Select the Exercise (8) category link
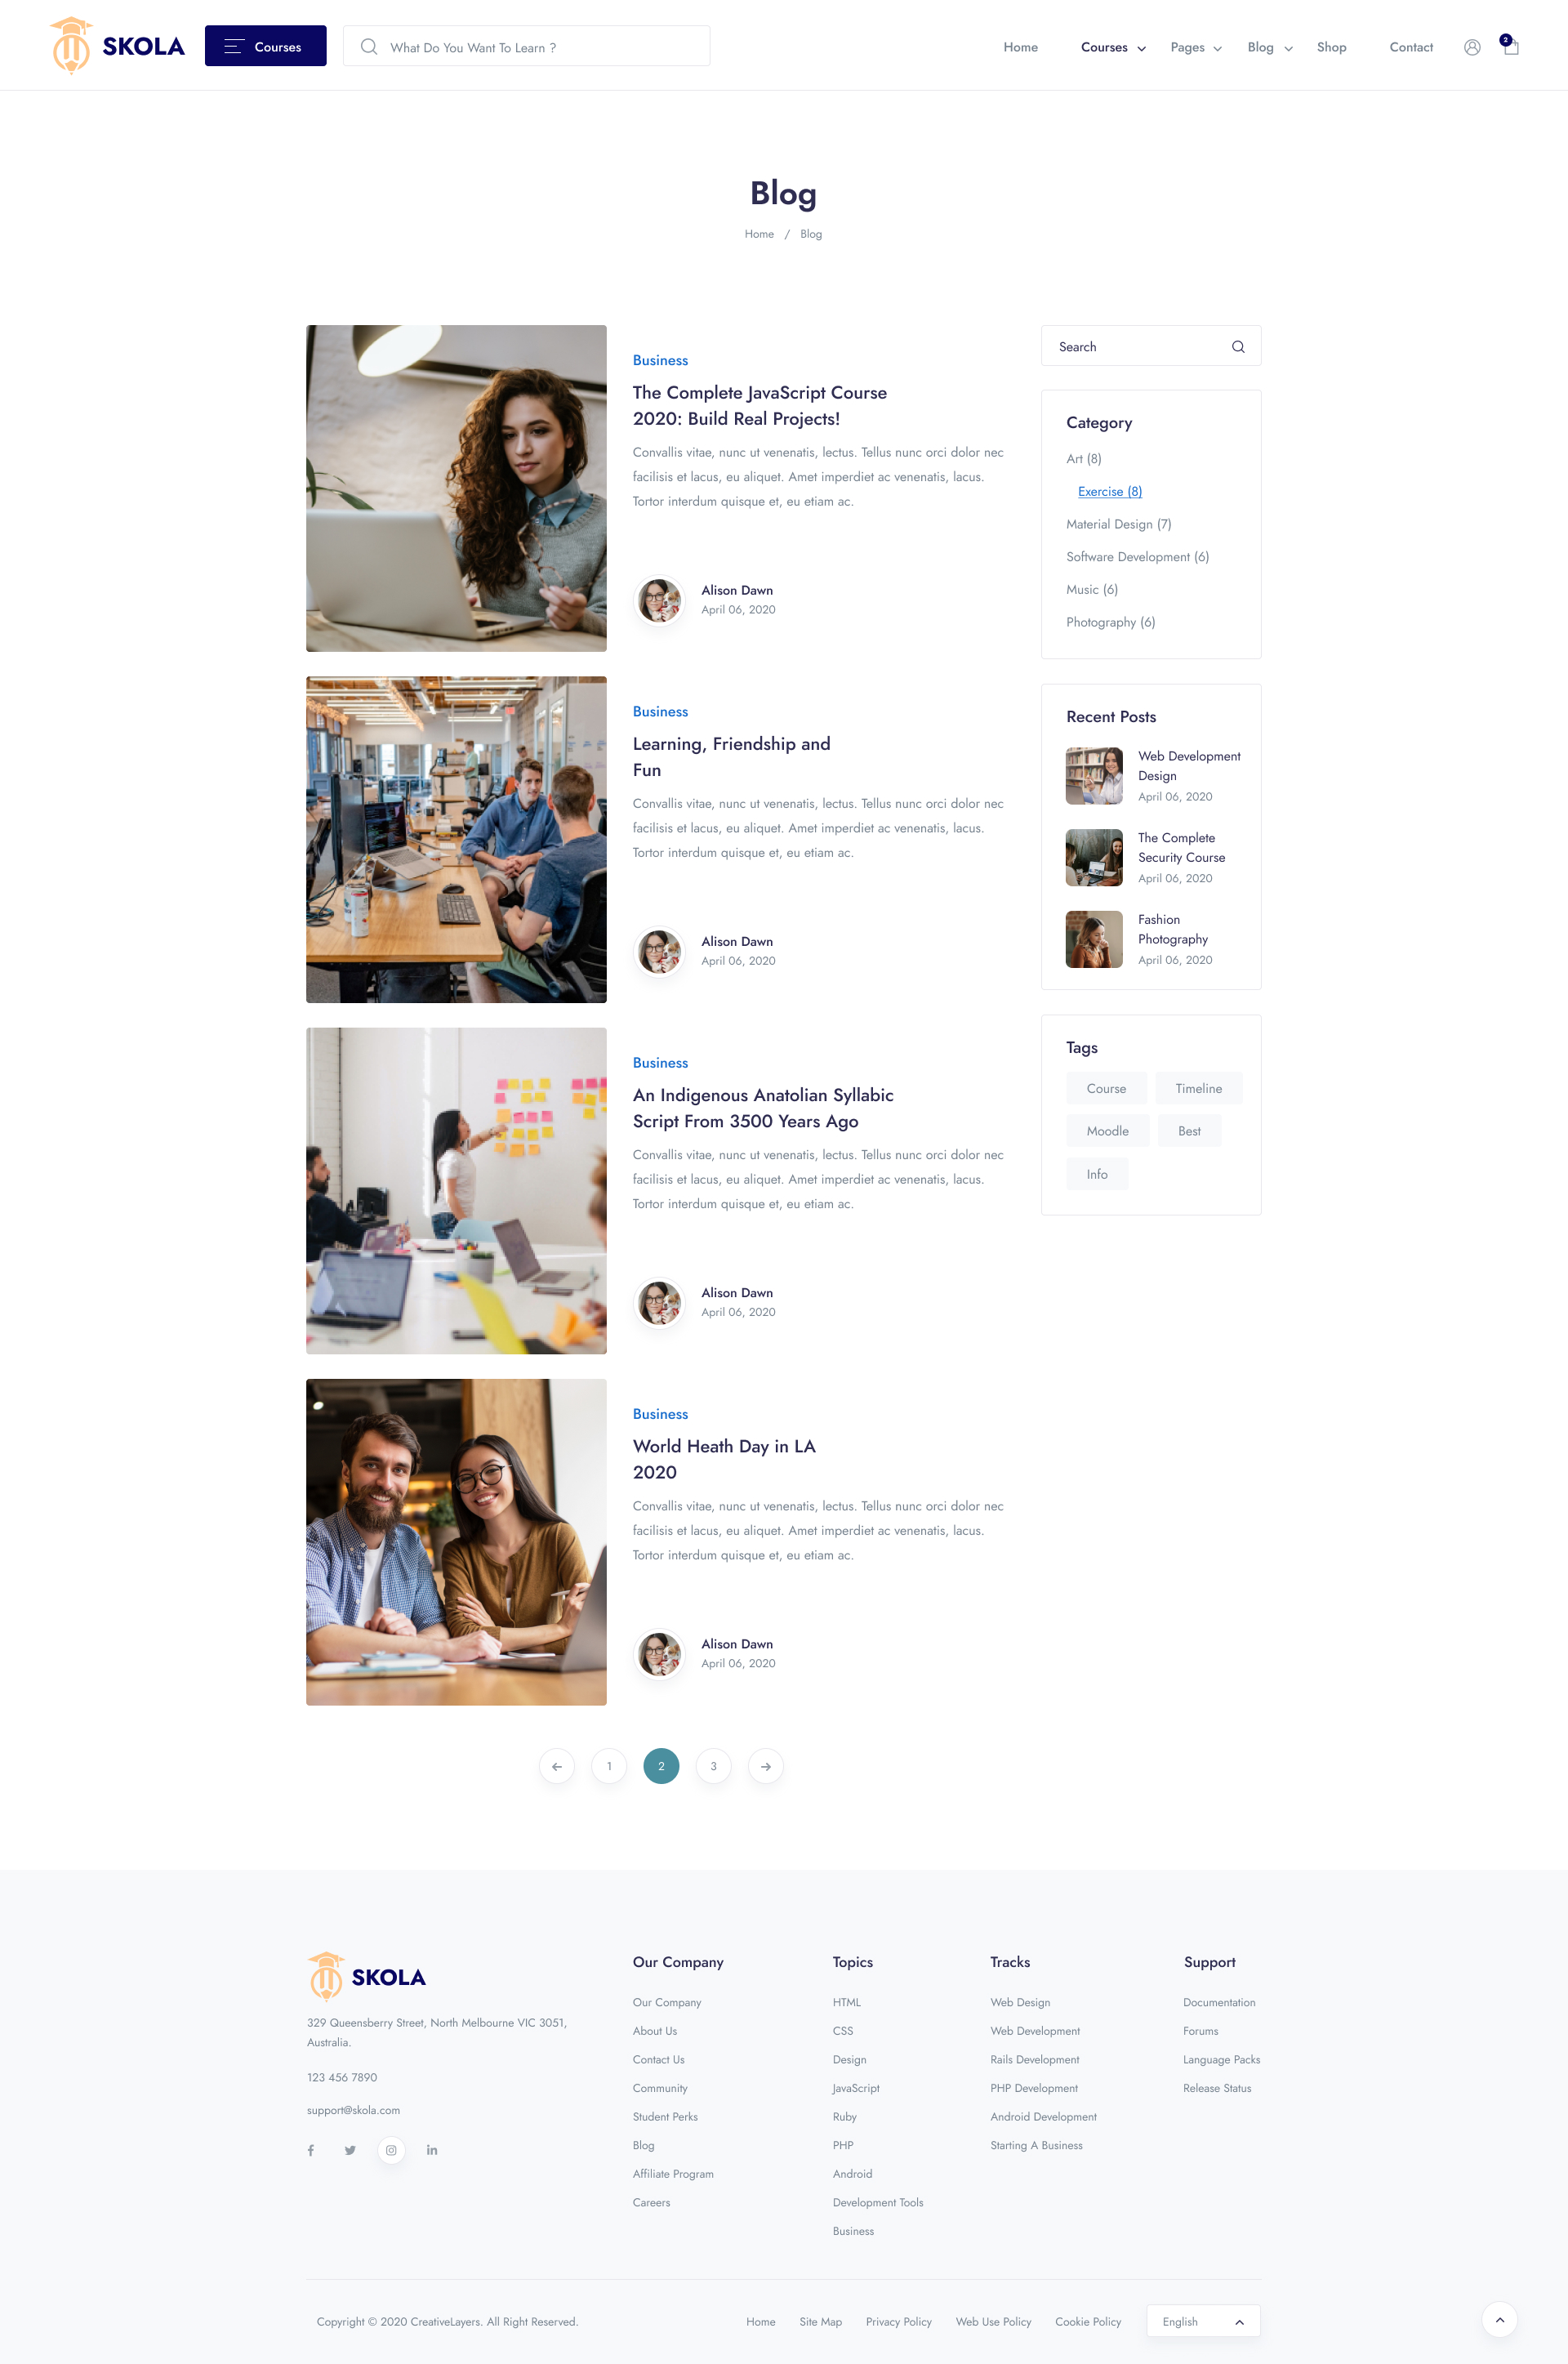This screenshot has width=1568, height=2364. click(1109, 491)
